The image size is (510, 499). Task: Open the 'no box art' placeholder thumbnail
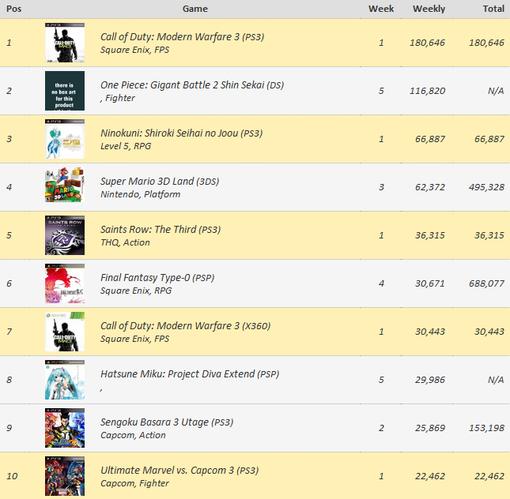(x=65, y=91)
